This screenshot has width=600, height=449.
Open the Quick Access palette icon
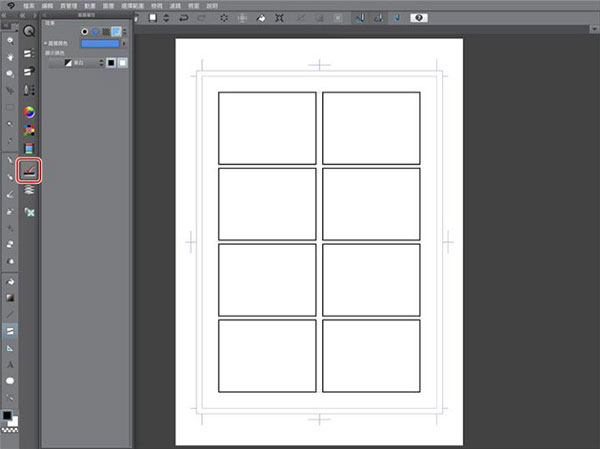(29, 31)
